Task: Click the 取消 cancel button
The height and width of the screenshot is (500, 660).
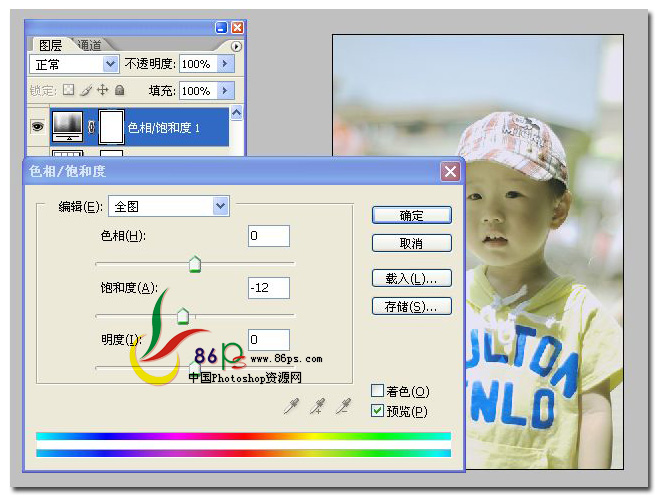Action: (411, 243)
